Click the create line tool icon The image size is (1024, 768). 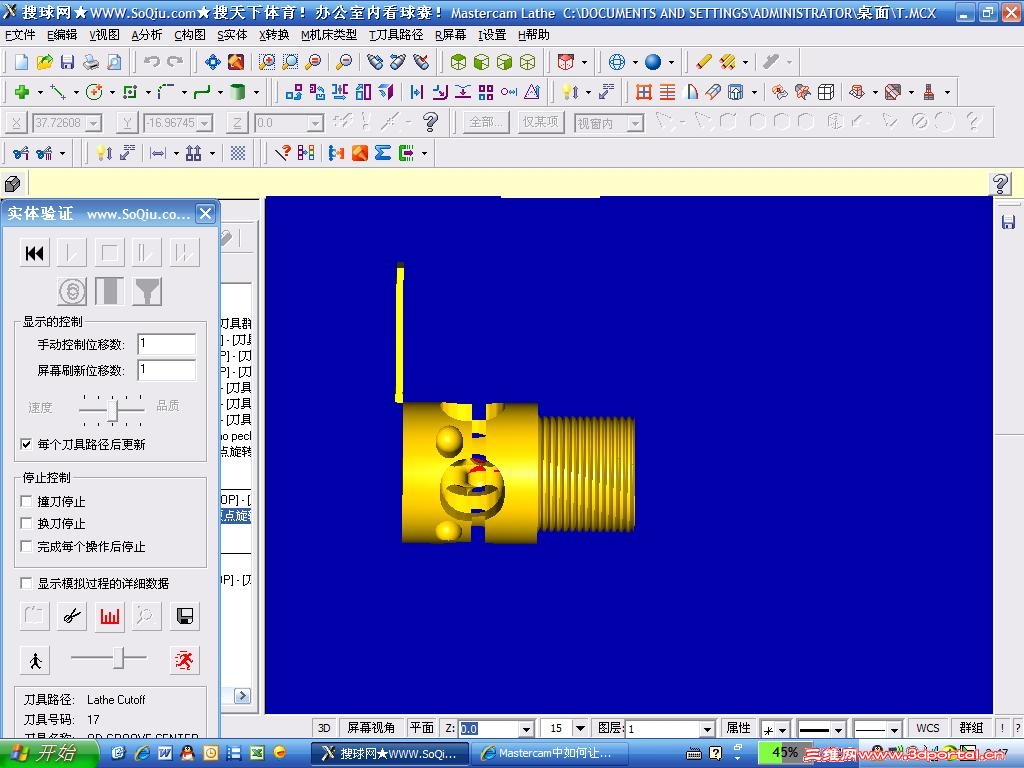click(57, 92)
